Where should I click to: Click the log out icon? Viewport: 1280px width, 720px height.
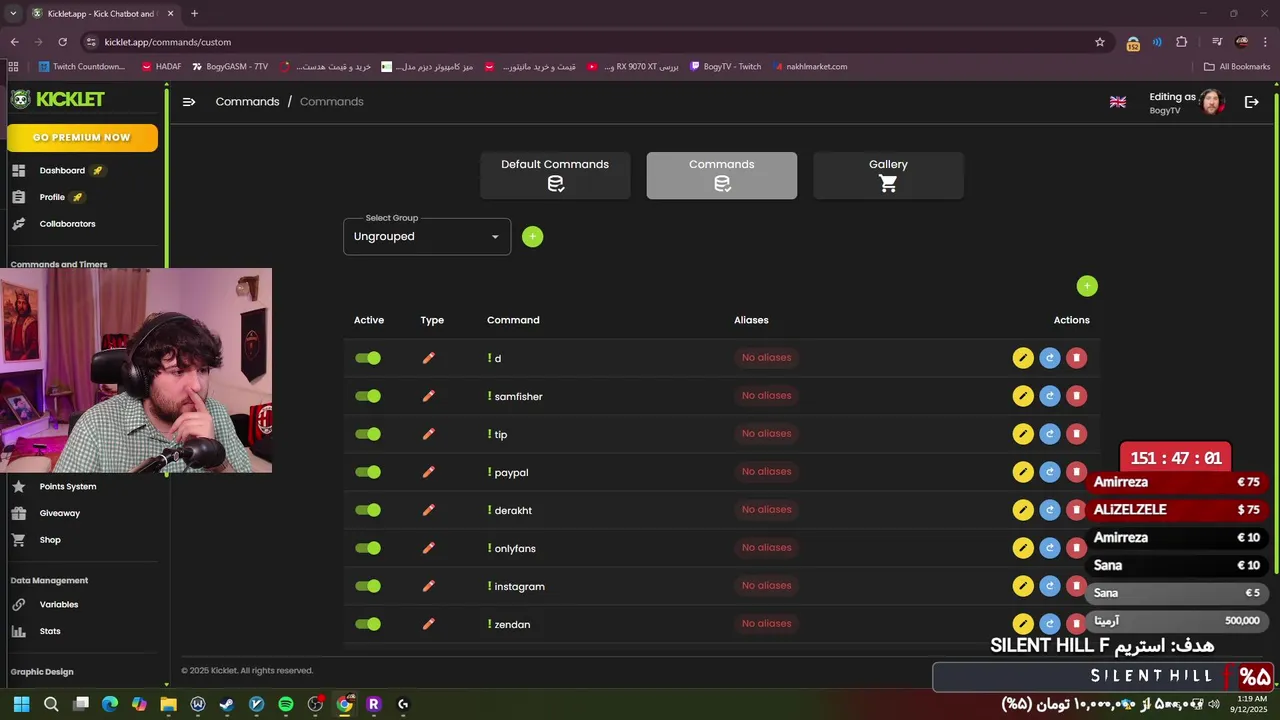coord(1251,102)
